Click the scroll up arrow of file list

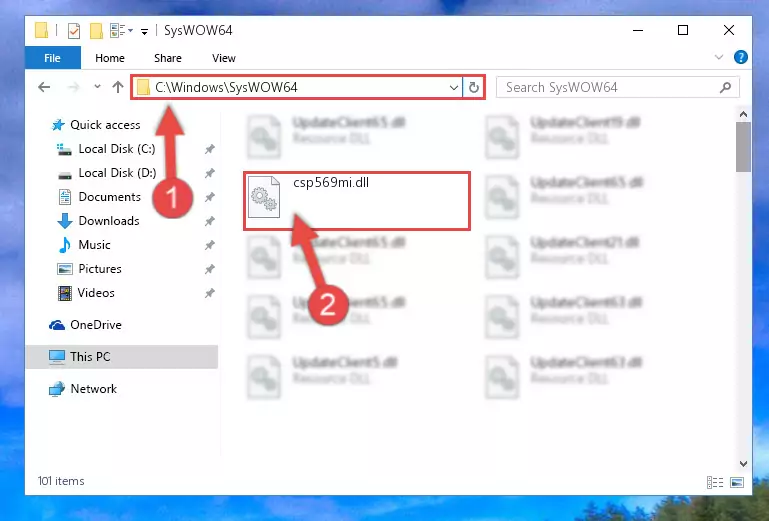coord(743,114)
